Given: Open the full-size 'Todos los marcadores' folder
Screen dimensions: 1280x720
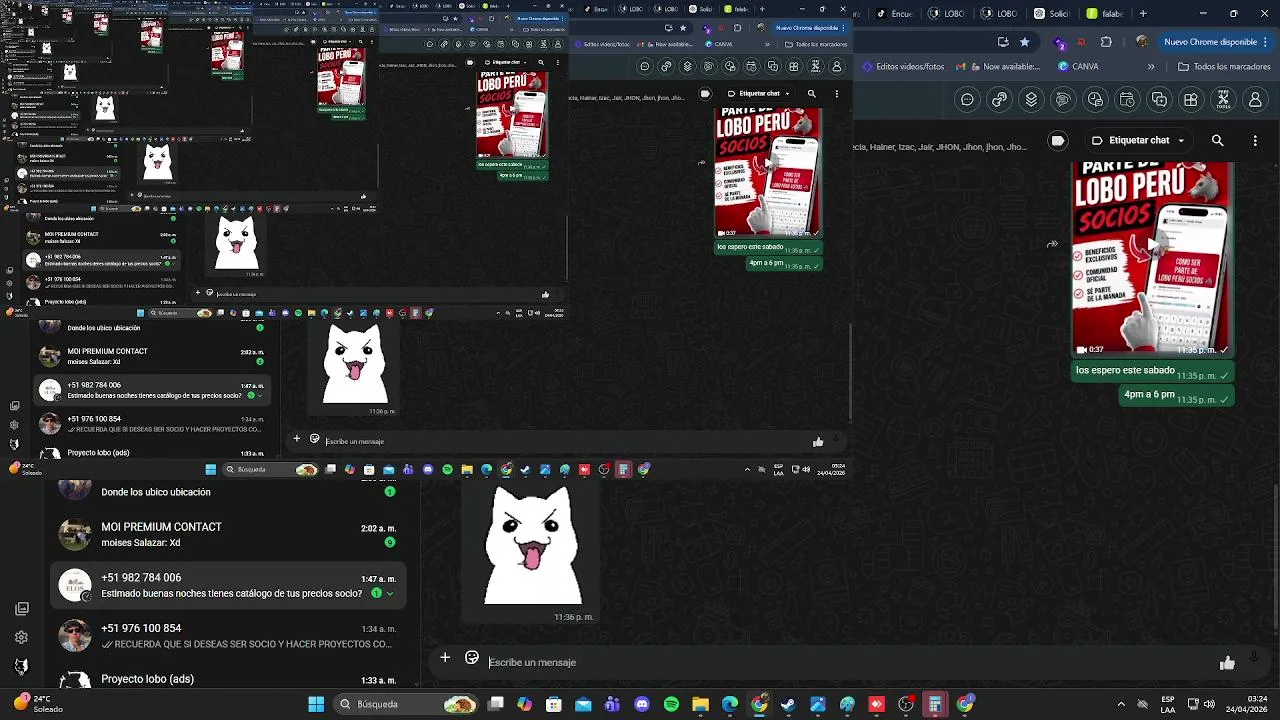Looking at the screenshot, I should [x=1224, y=67].
